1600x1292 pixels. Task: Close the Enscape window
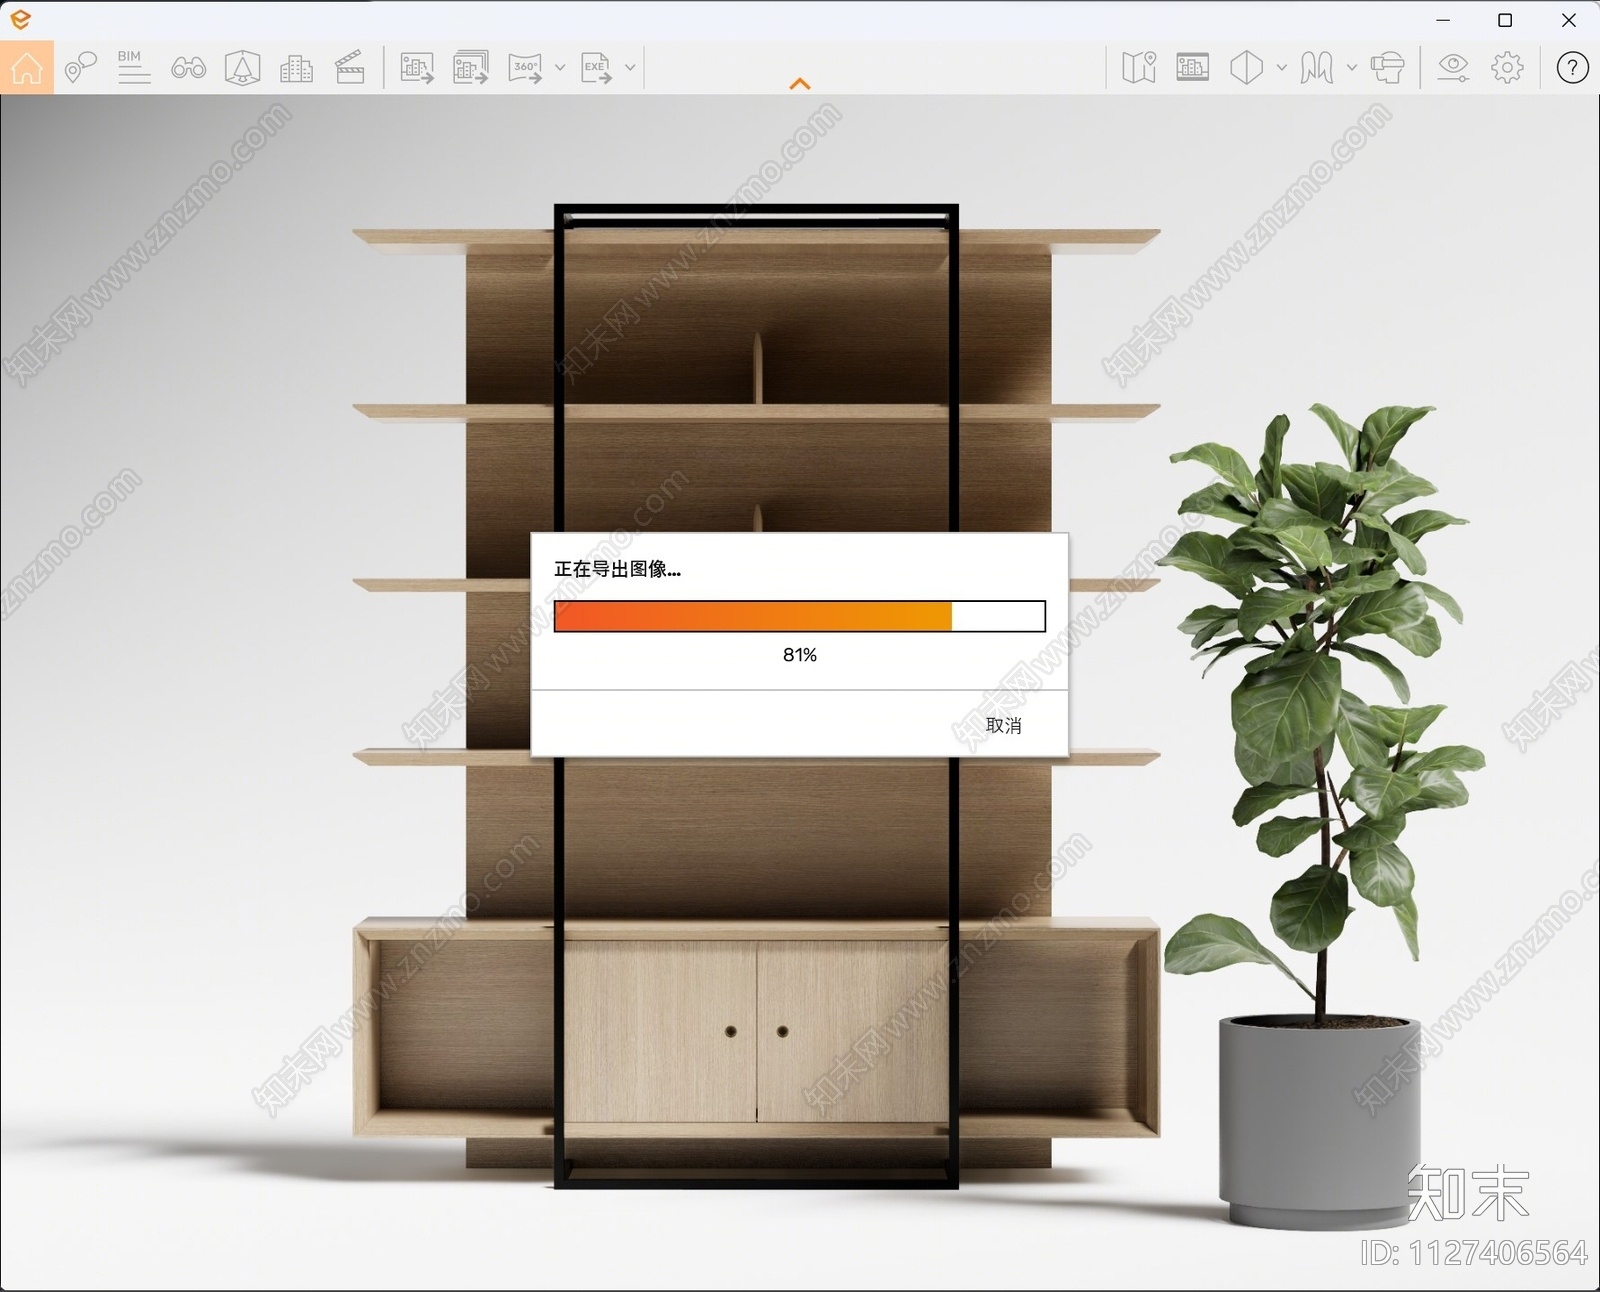pos(1568,20)
